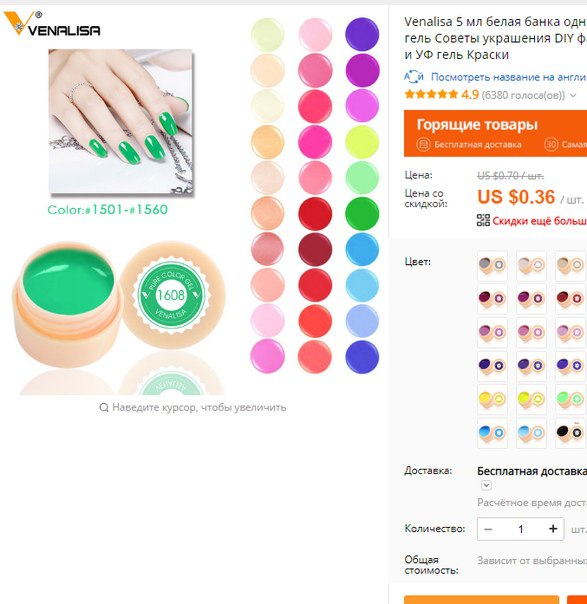Click the quantity input field

click(x=520, y=529)
